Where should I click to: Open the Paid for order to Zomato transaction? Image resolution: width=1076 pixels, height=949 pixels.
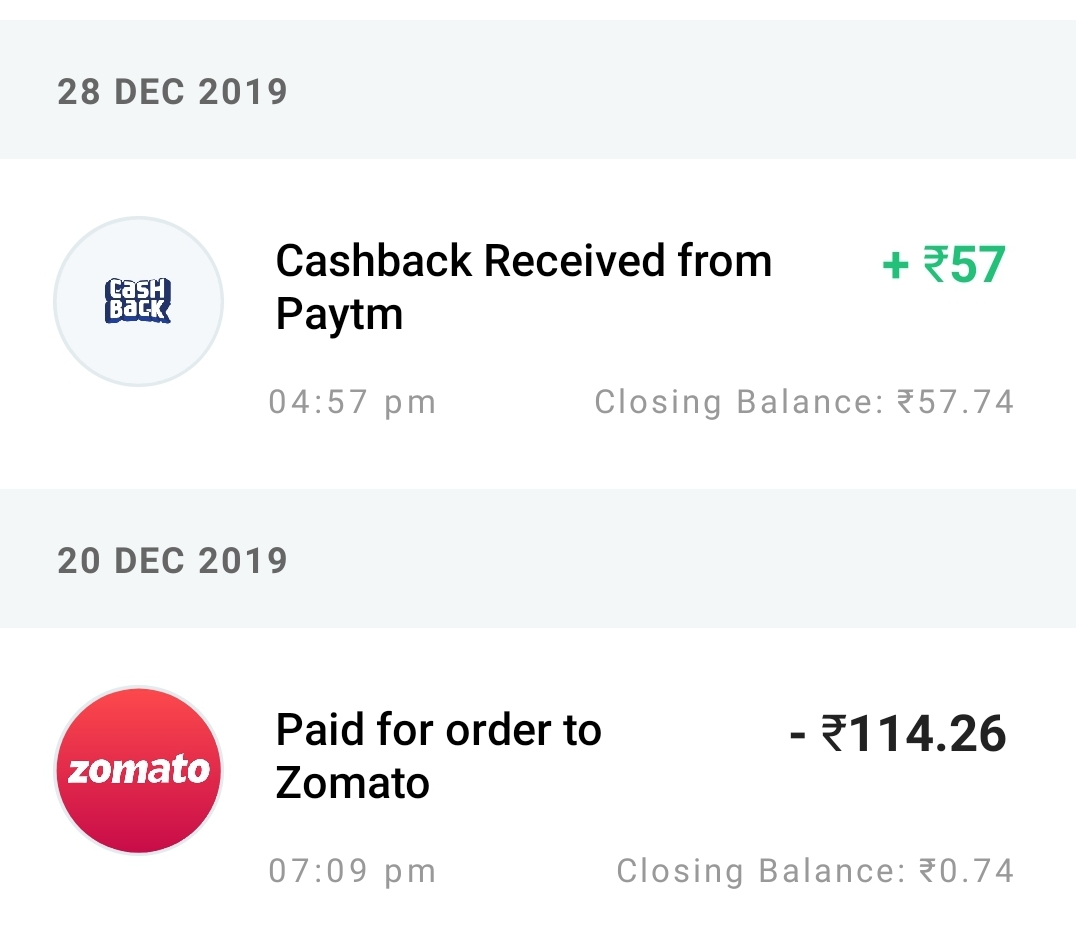[x=438, y=756]
